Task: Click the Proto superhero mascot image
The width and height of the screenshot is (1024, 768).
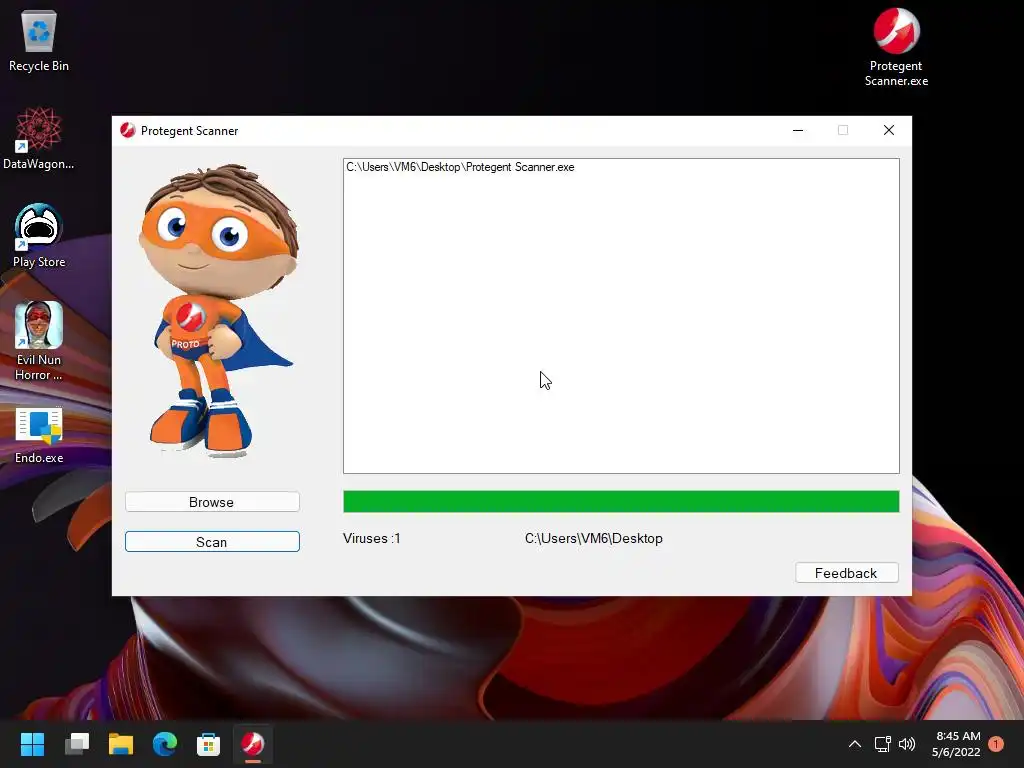Action: pyautogui.click(x=218, y=311)
